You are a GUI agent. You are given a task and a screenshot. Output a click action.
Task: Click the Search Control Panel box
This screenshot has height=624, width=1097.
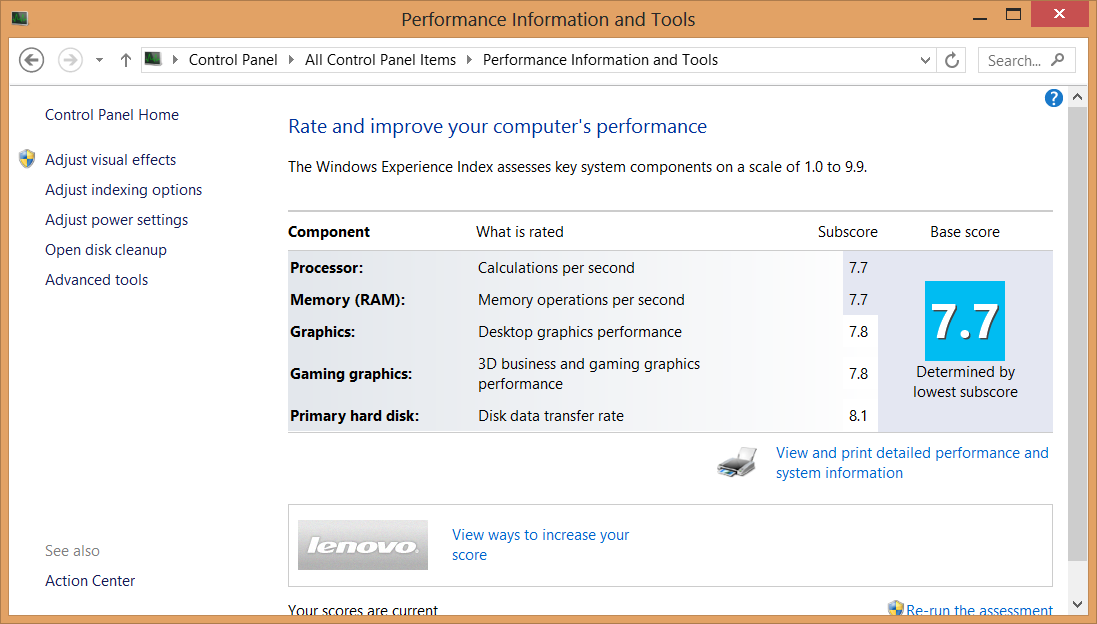pos(1016,60)
